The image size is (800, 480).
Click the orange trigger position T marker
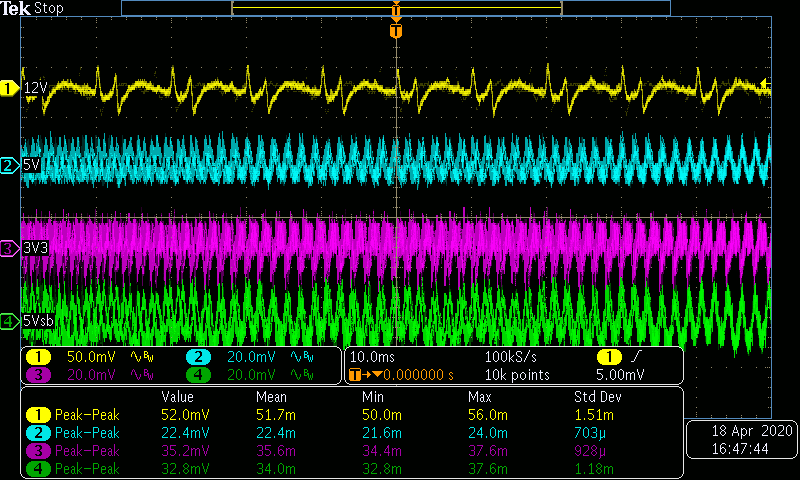(x=396, y=31)
